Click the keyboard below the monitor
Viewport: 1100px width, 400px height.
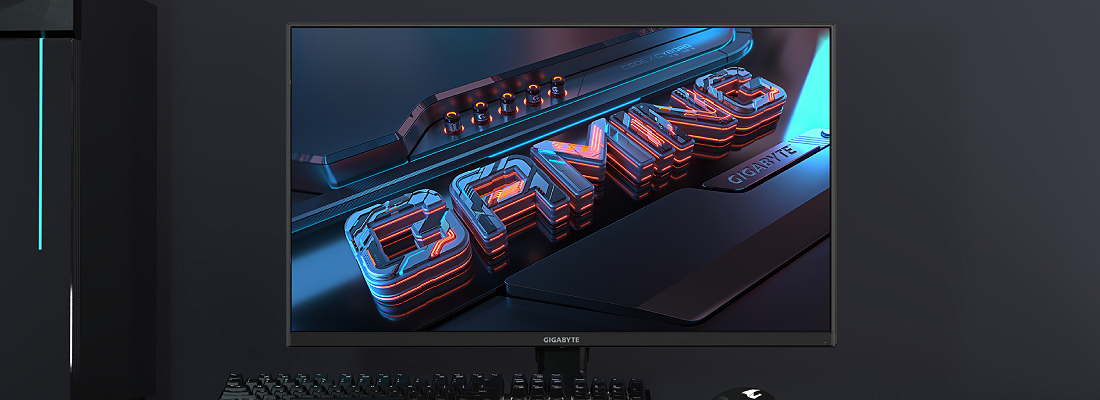click(430, 387)
